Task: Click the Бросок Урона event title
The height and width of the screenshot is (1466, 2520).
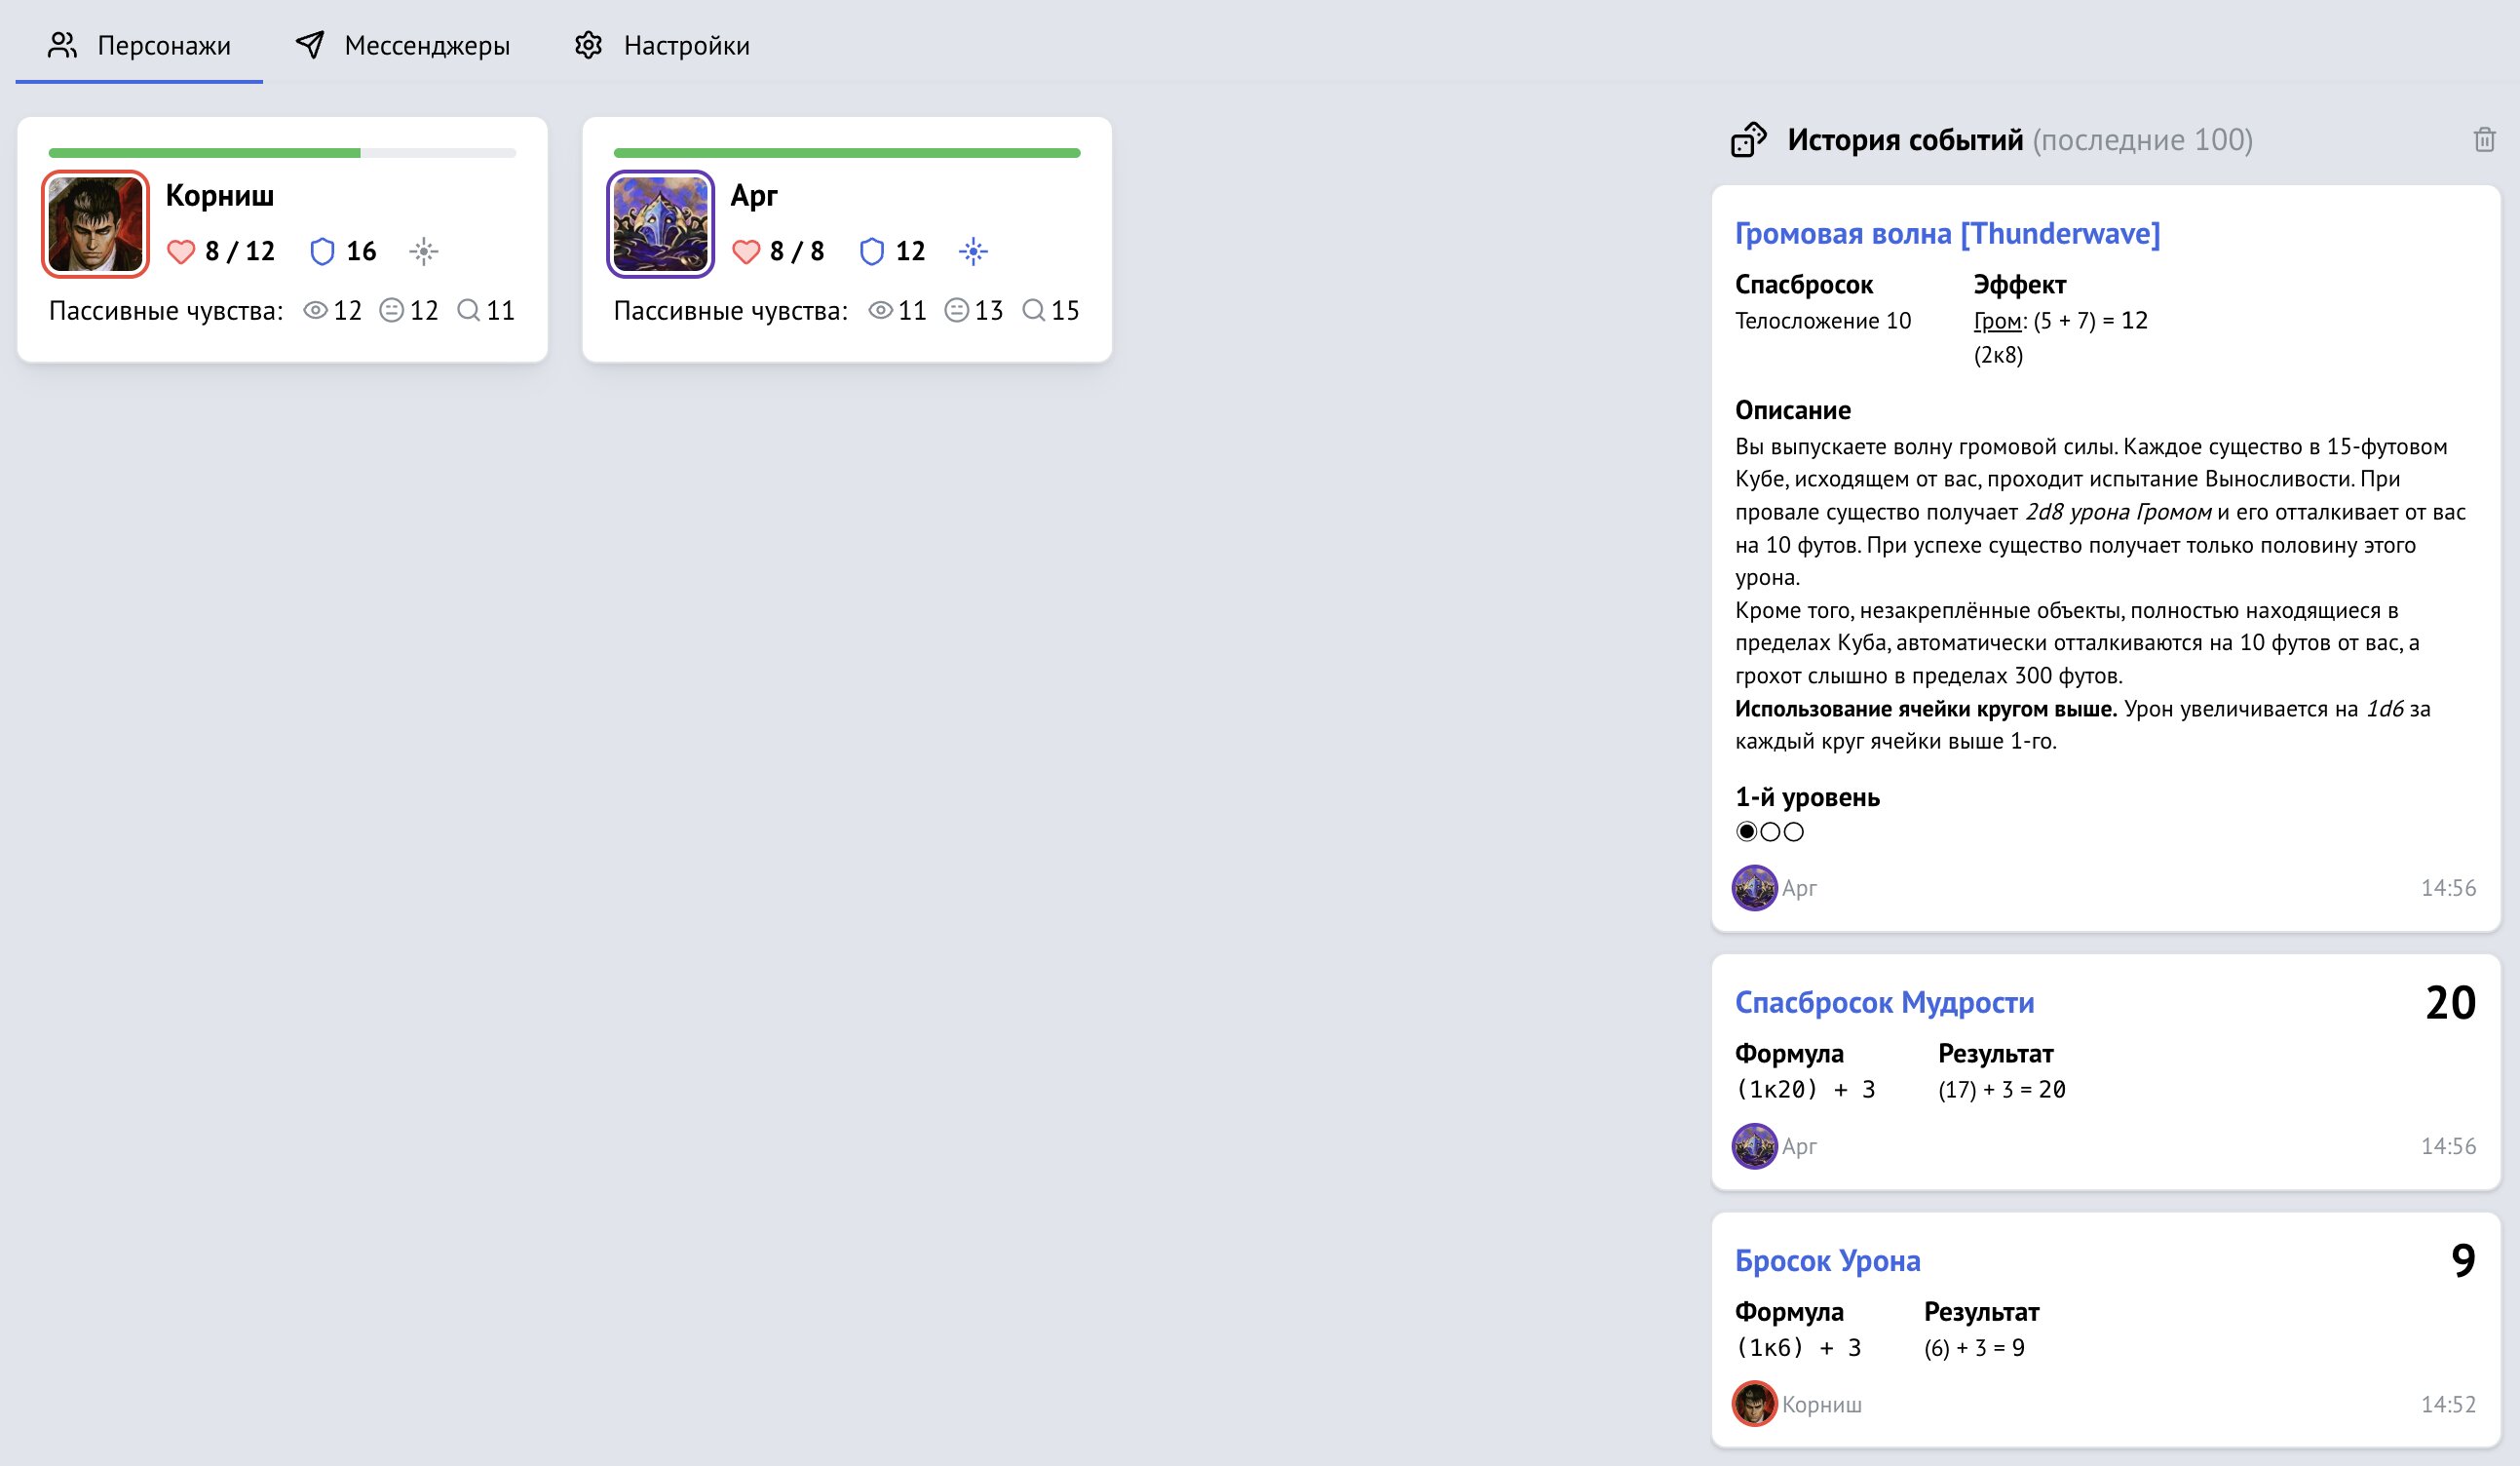Action: (x=1827, y=1260)
